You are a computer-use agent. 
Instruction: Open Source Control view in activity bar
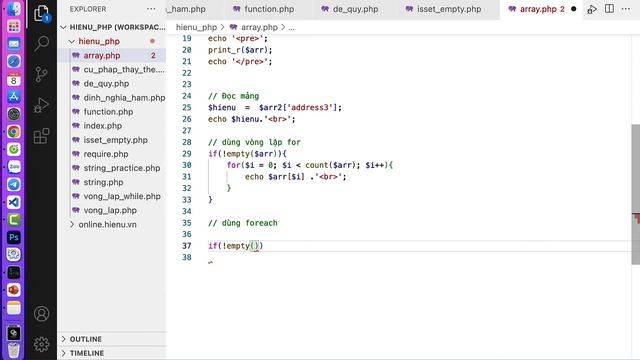click(41, 74)
